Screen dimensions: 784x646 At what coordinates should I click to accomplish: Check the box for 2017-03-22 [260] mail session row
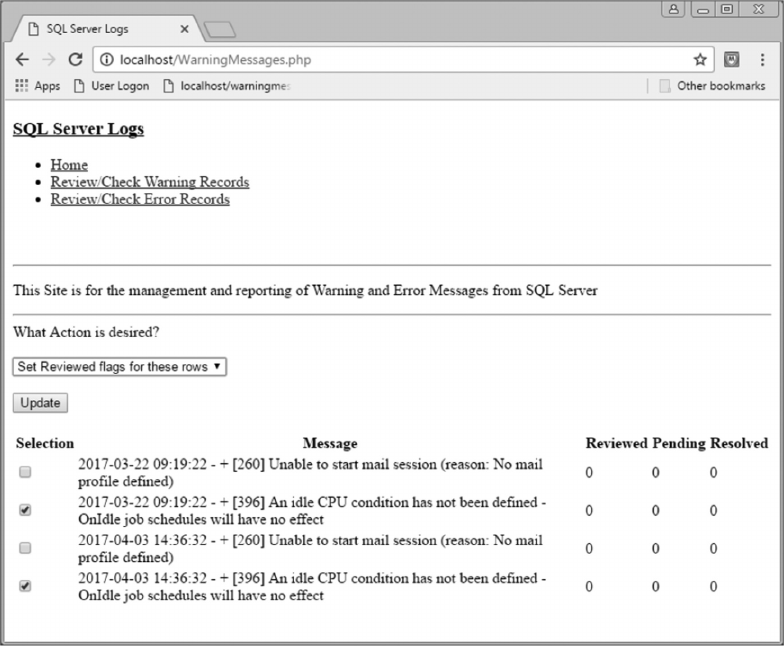[x=25, y=472]
